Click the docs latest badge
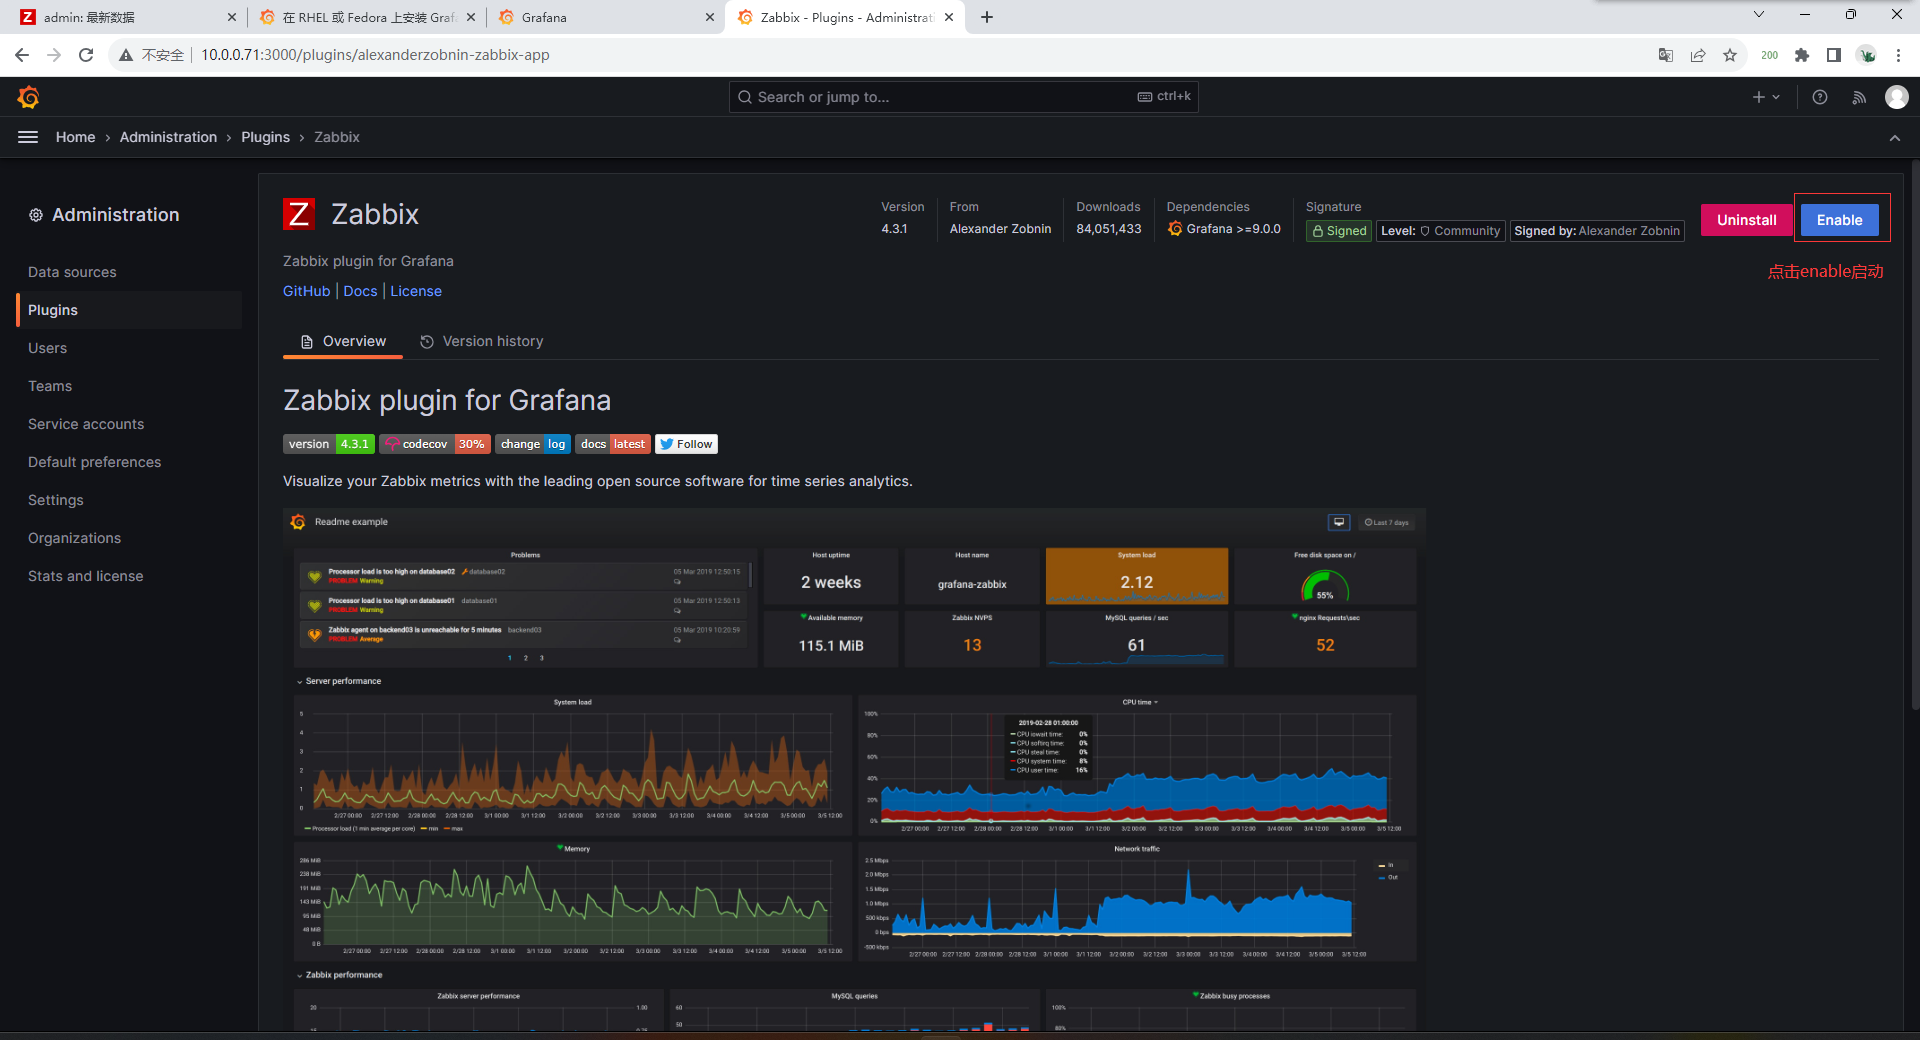Screen dimensions: 1920x1040 (613, 444)
